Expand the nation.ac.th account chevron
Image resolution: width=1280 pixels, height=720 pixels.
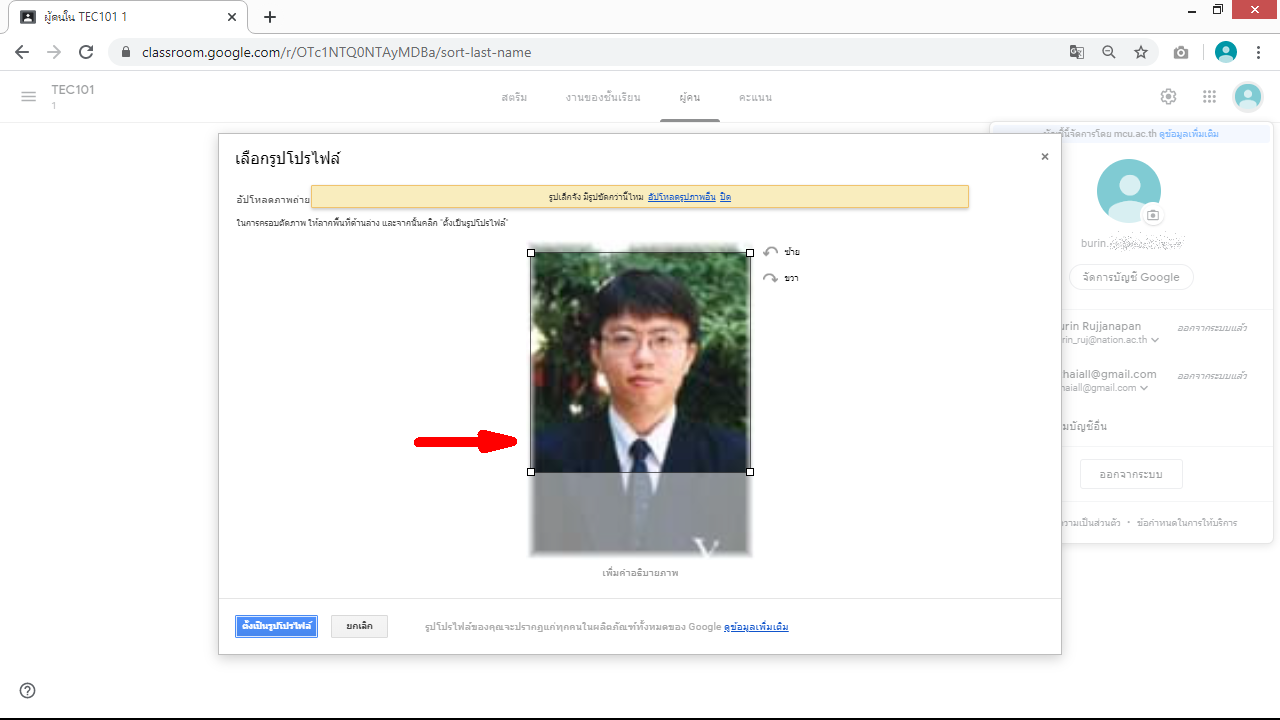coord(1155,340)
